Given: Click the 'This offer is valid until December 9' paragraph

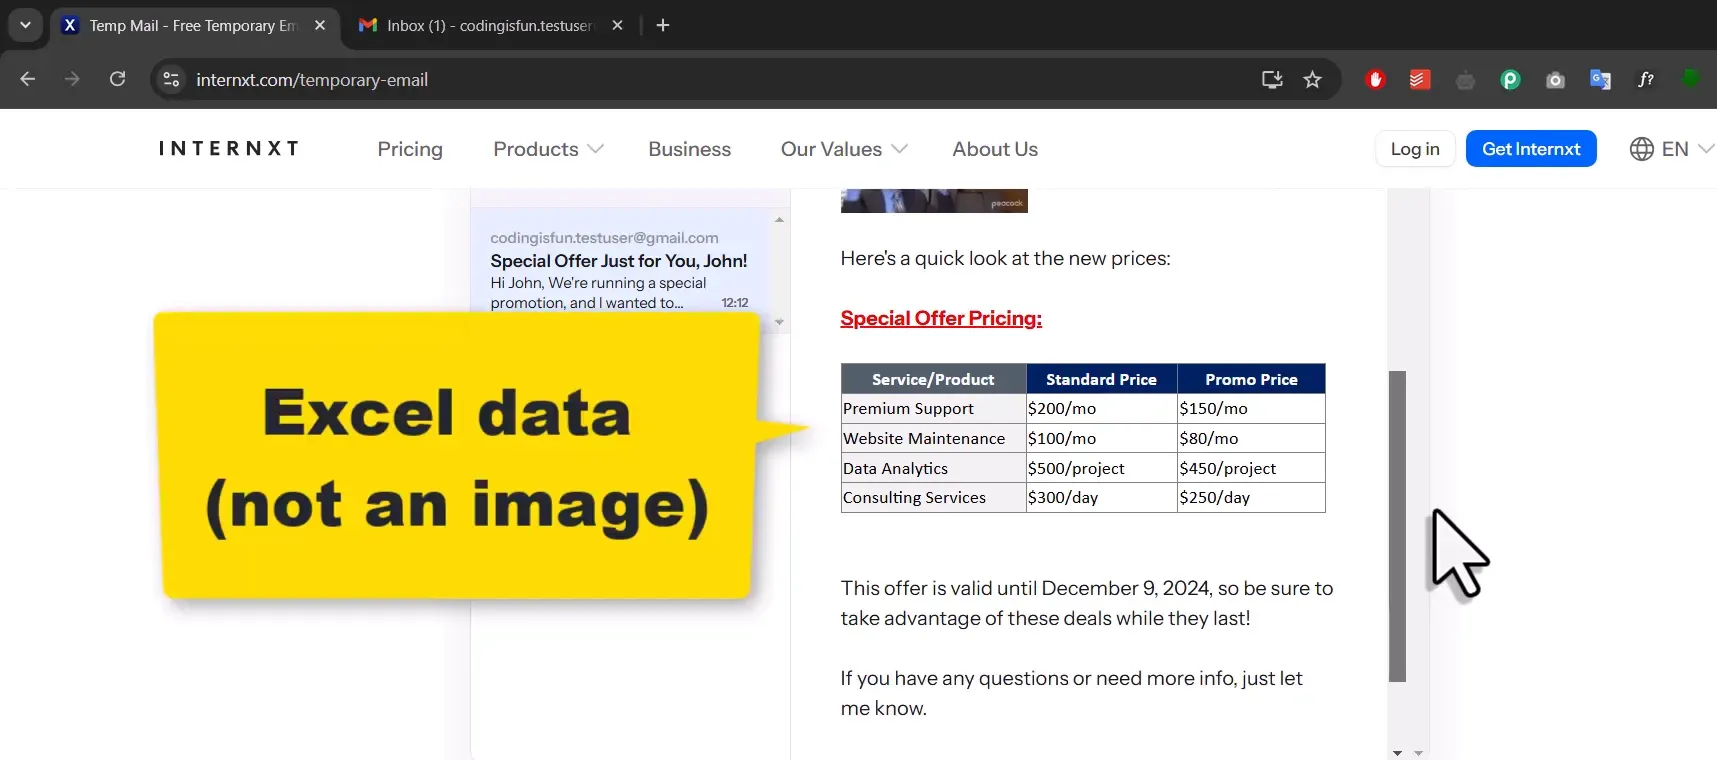Looking at the screenshot, I should 1087,603.
